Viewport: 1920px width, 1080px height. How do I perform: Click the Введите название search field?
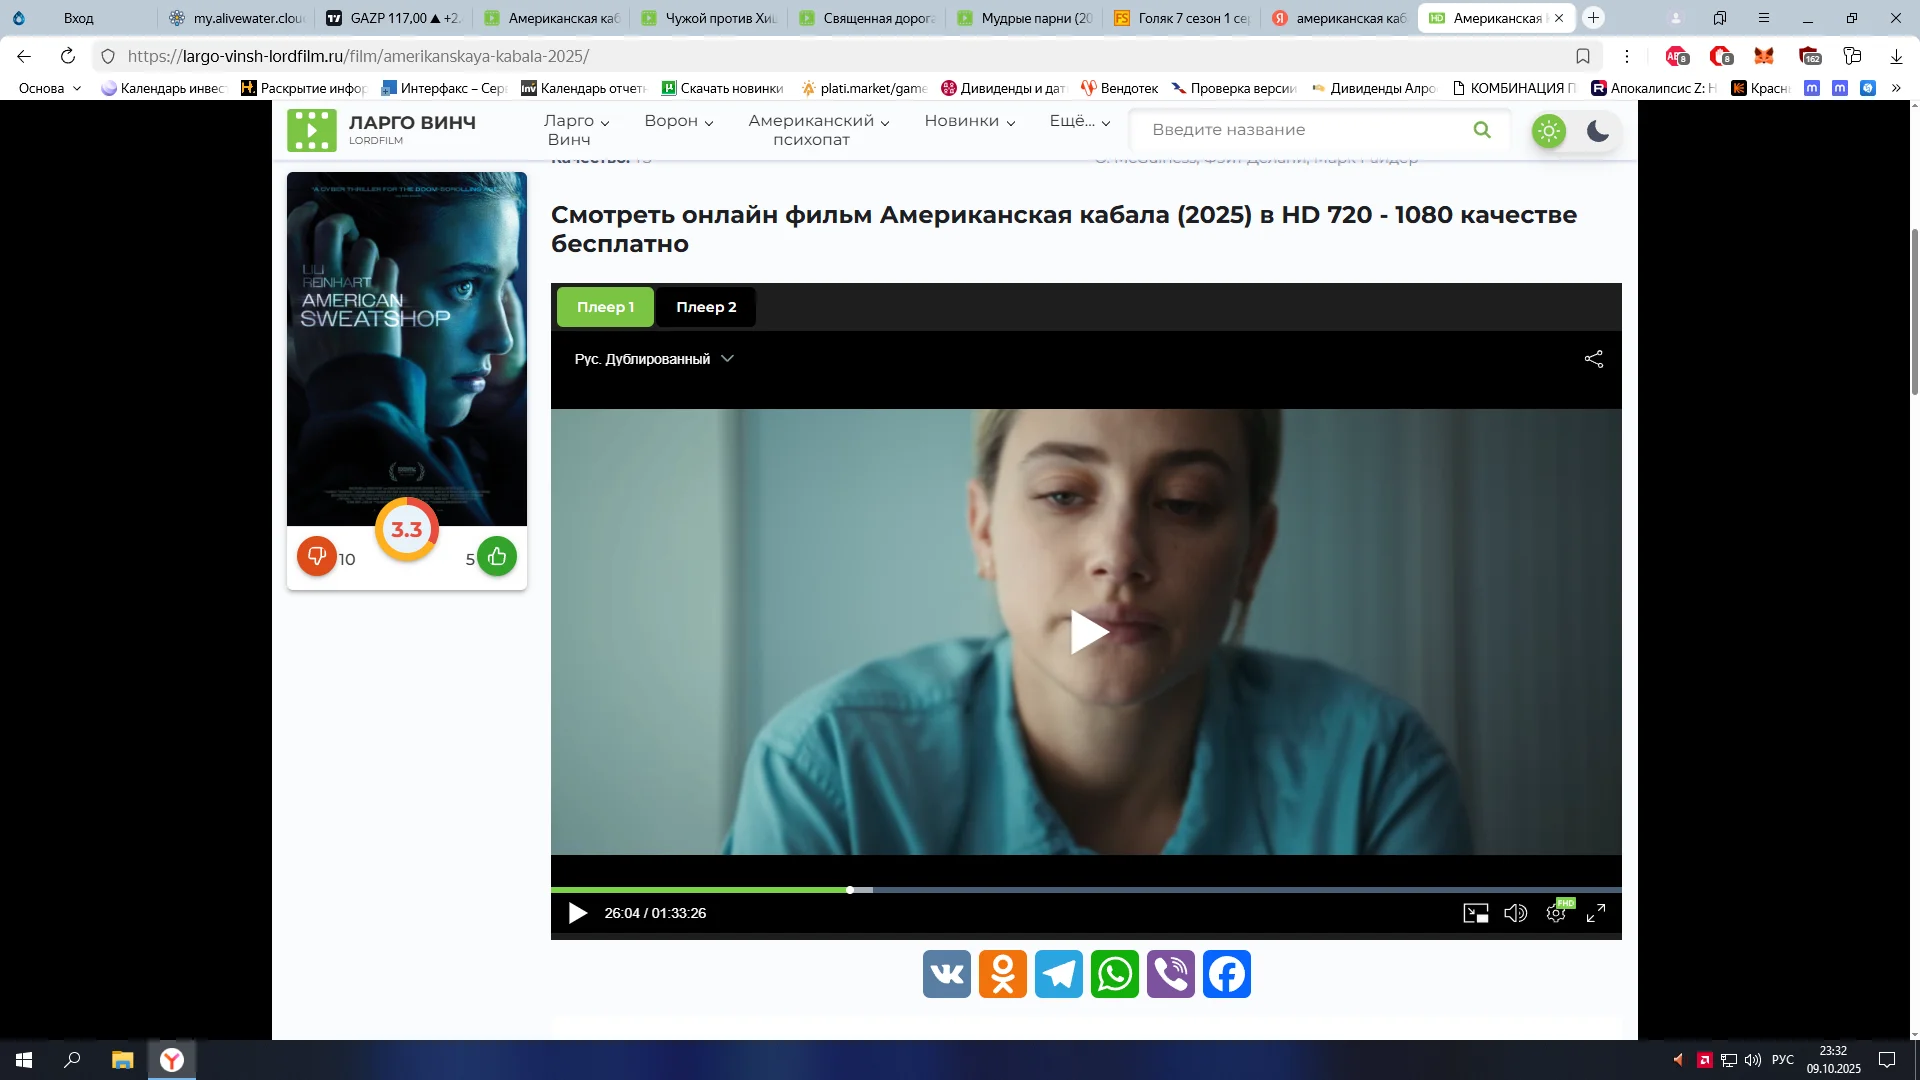(1300, 130)
